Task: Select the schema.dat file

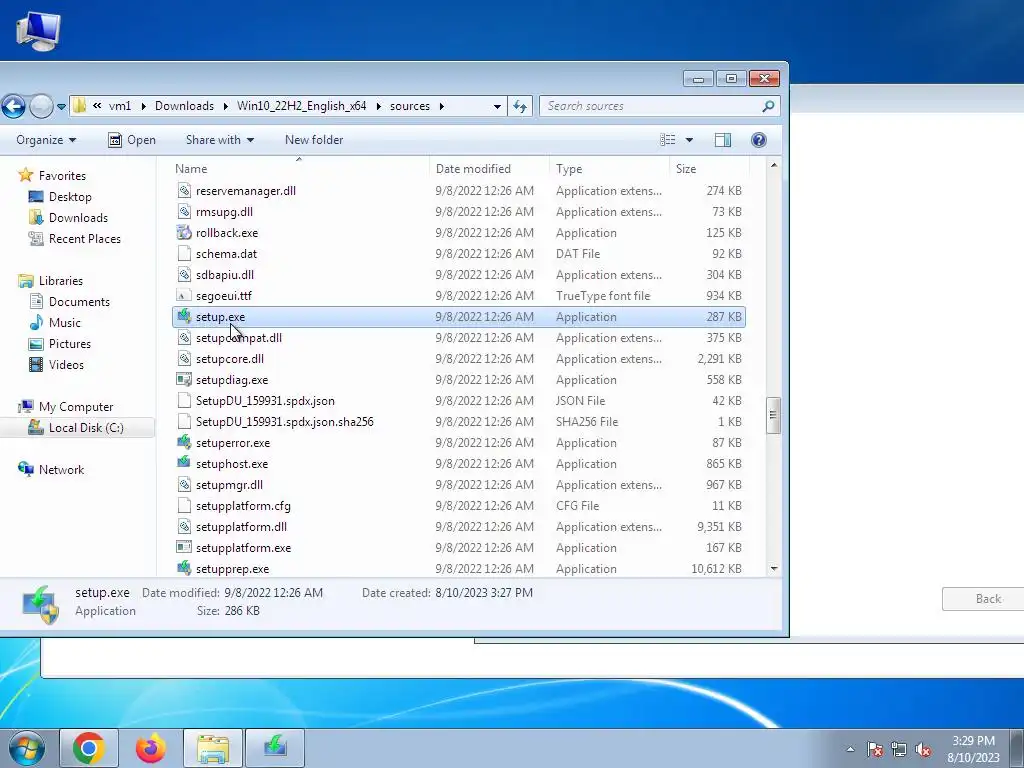Action: (x=226, y=253)
